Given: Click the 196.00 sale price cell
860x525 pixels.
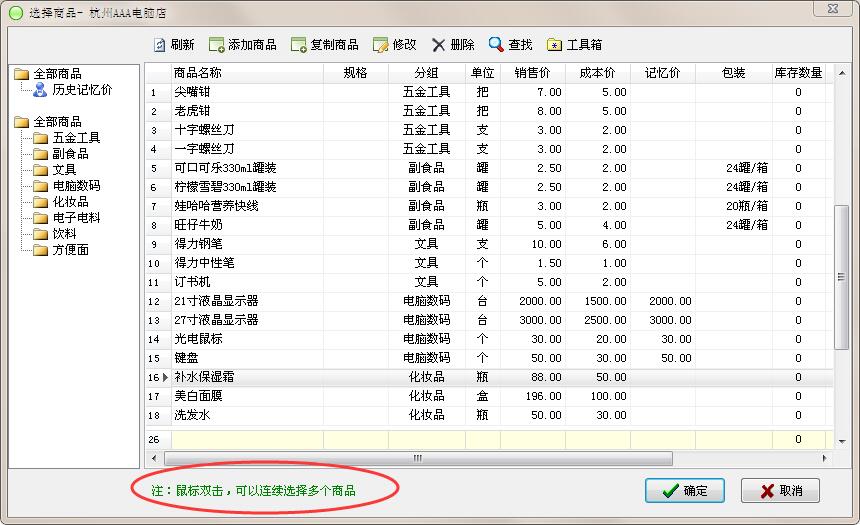Looking at the screenshot, I should pos(533,396).
